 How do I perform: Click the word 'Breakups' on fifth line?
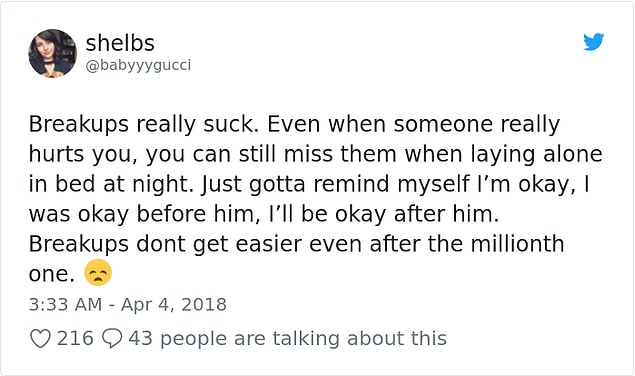79,244
